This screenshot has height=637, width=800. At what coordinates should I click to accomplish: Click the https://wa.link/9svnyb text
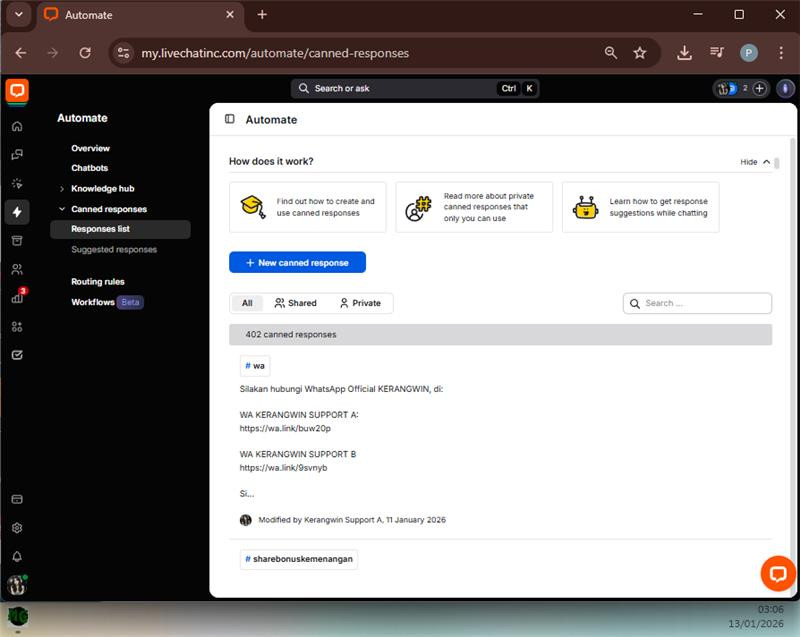(284, 468)
